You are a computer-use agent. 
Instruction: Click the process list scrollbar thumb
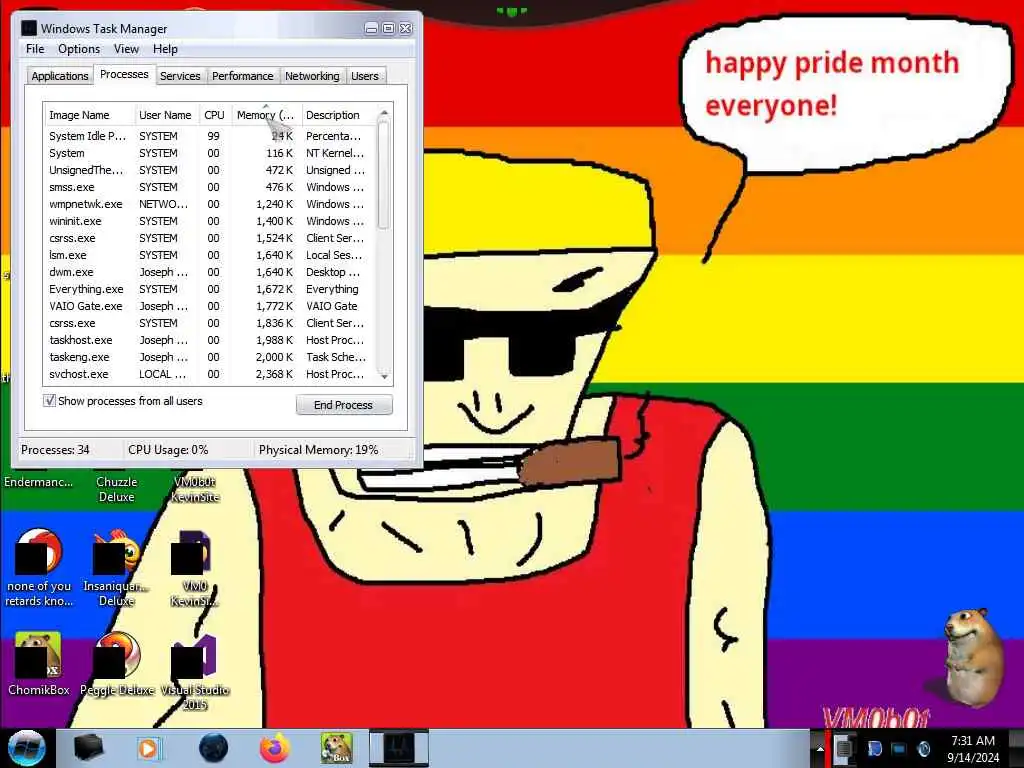click(x=384, y=175)
